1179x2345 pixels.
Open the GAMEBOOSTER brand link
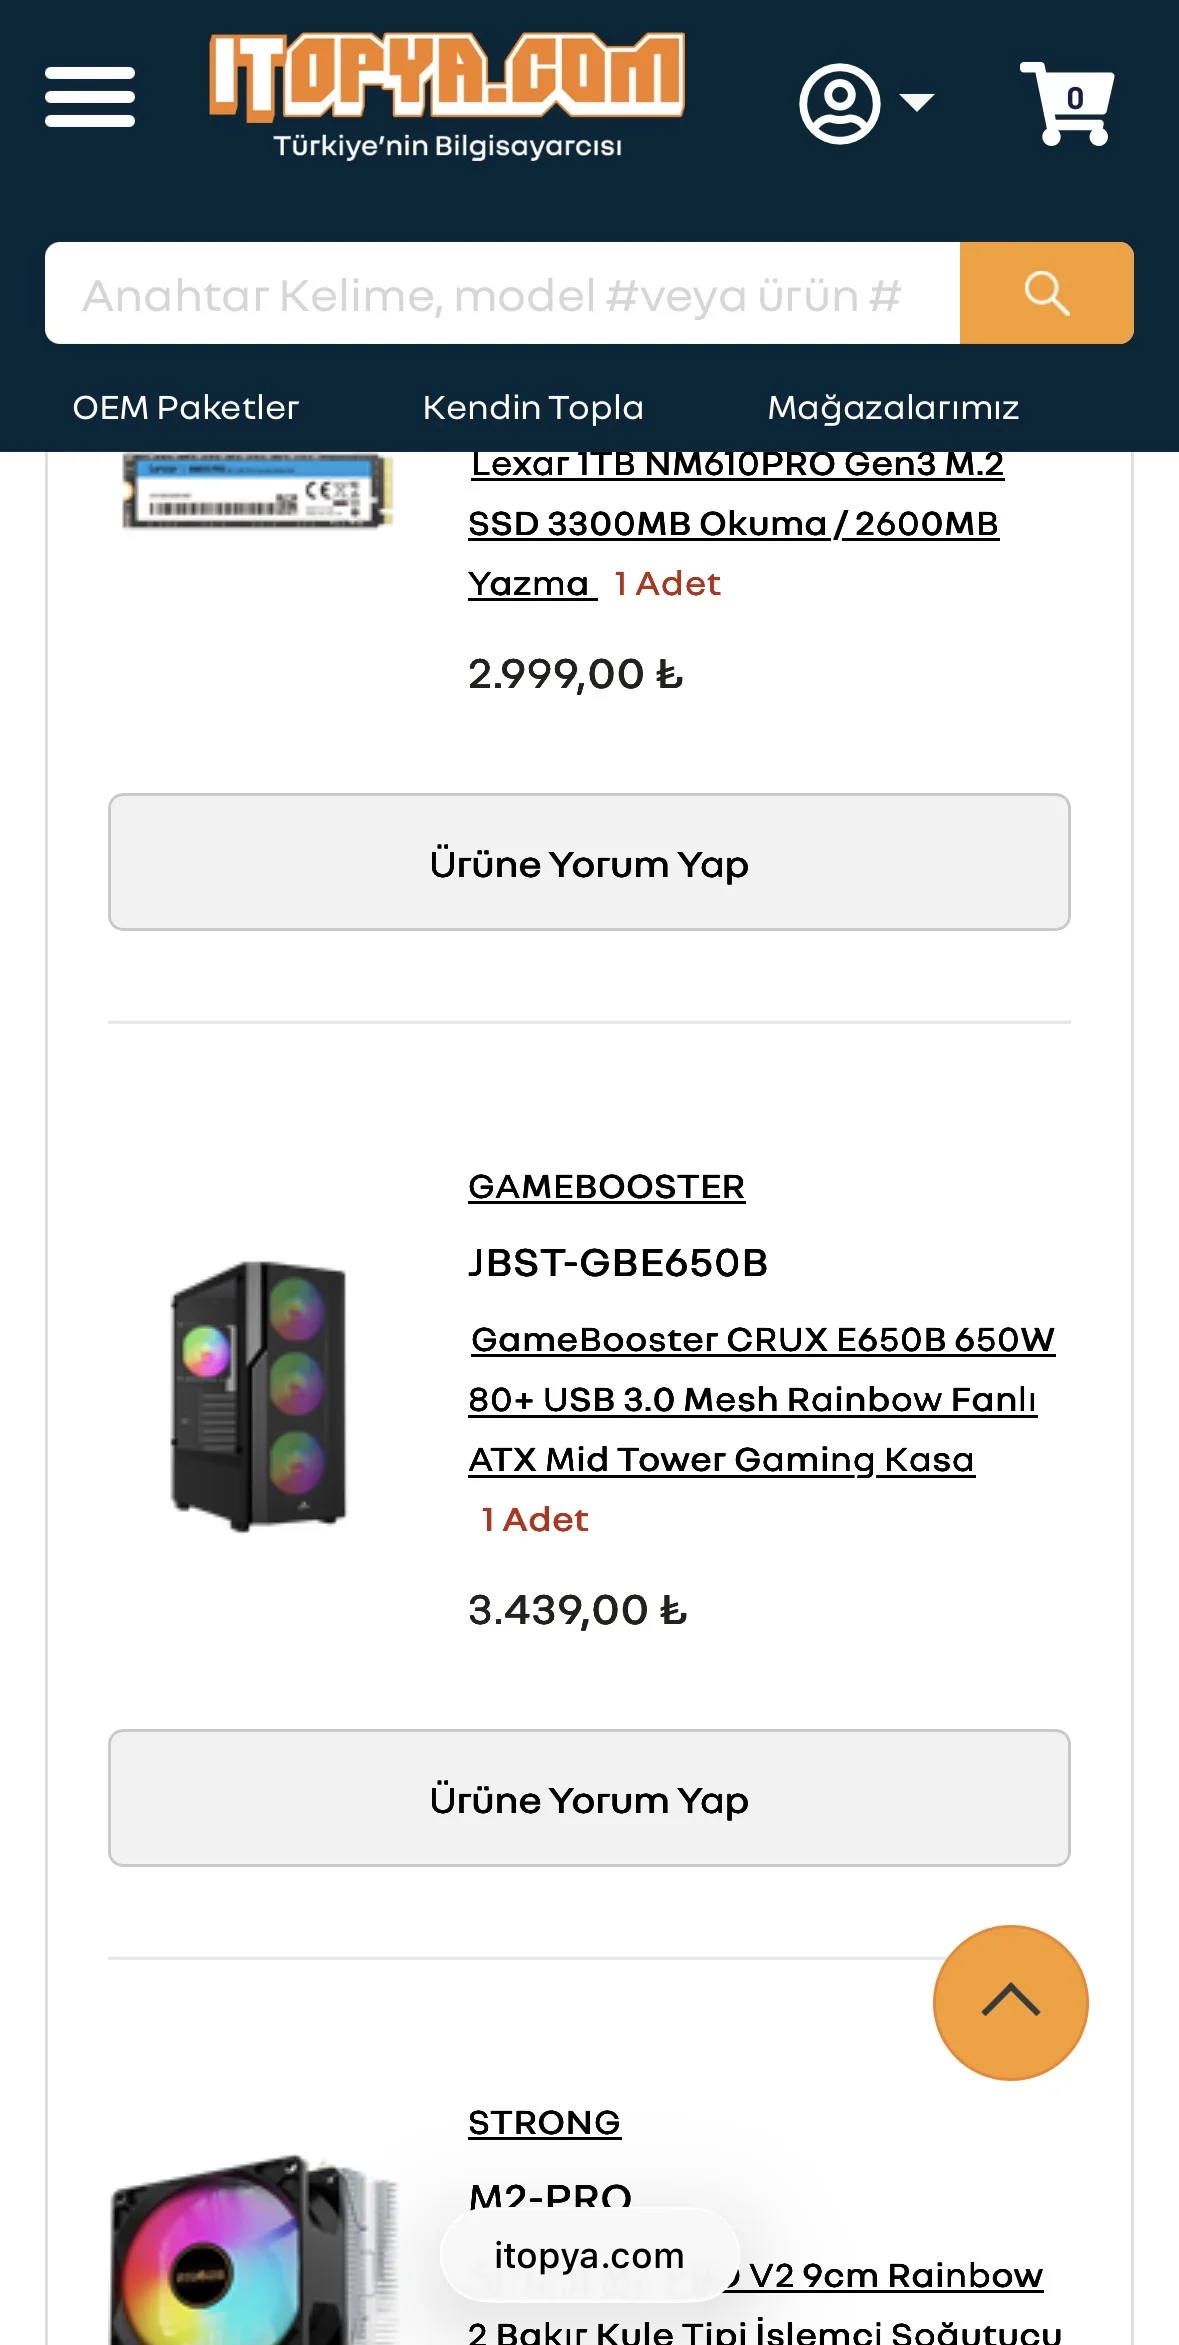pos(606,1187)
